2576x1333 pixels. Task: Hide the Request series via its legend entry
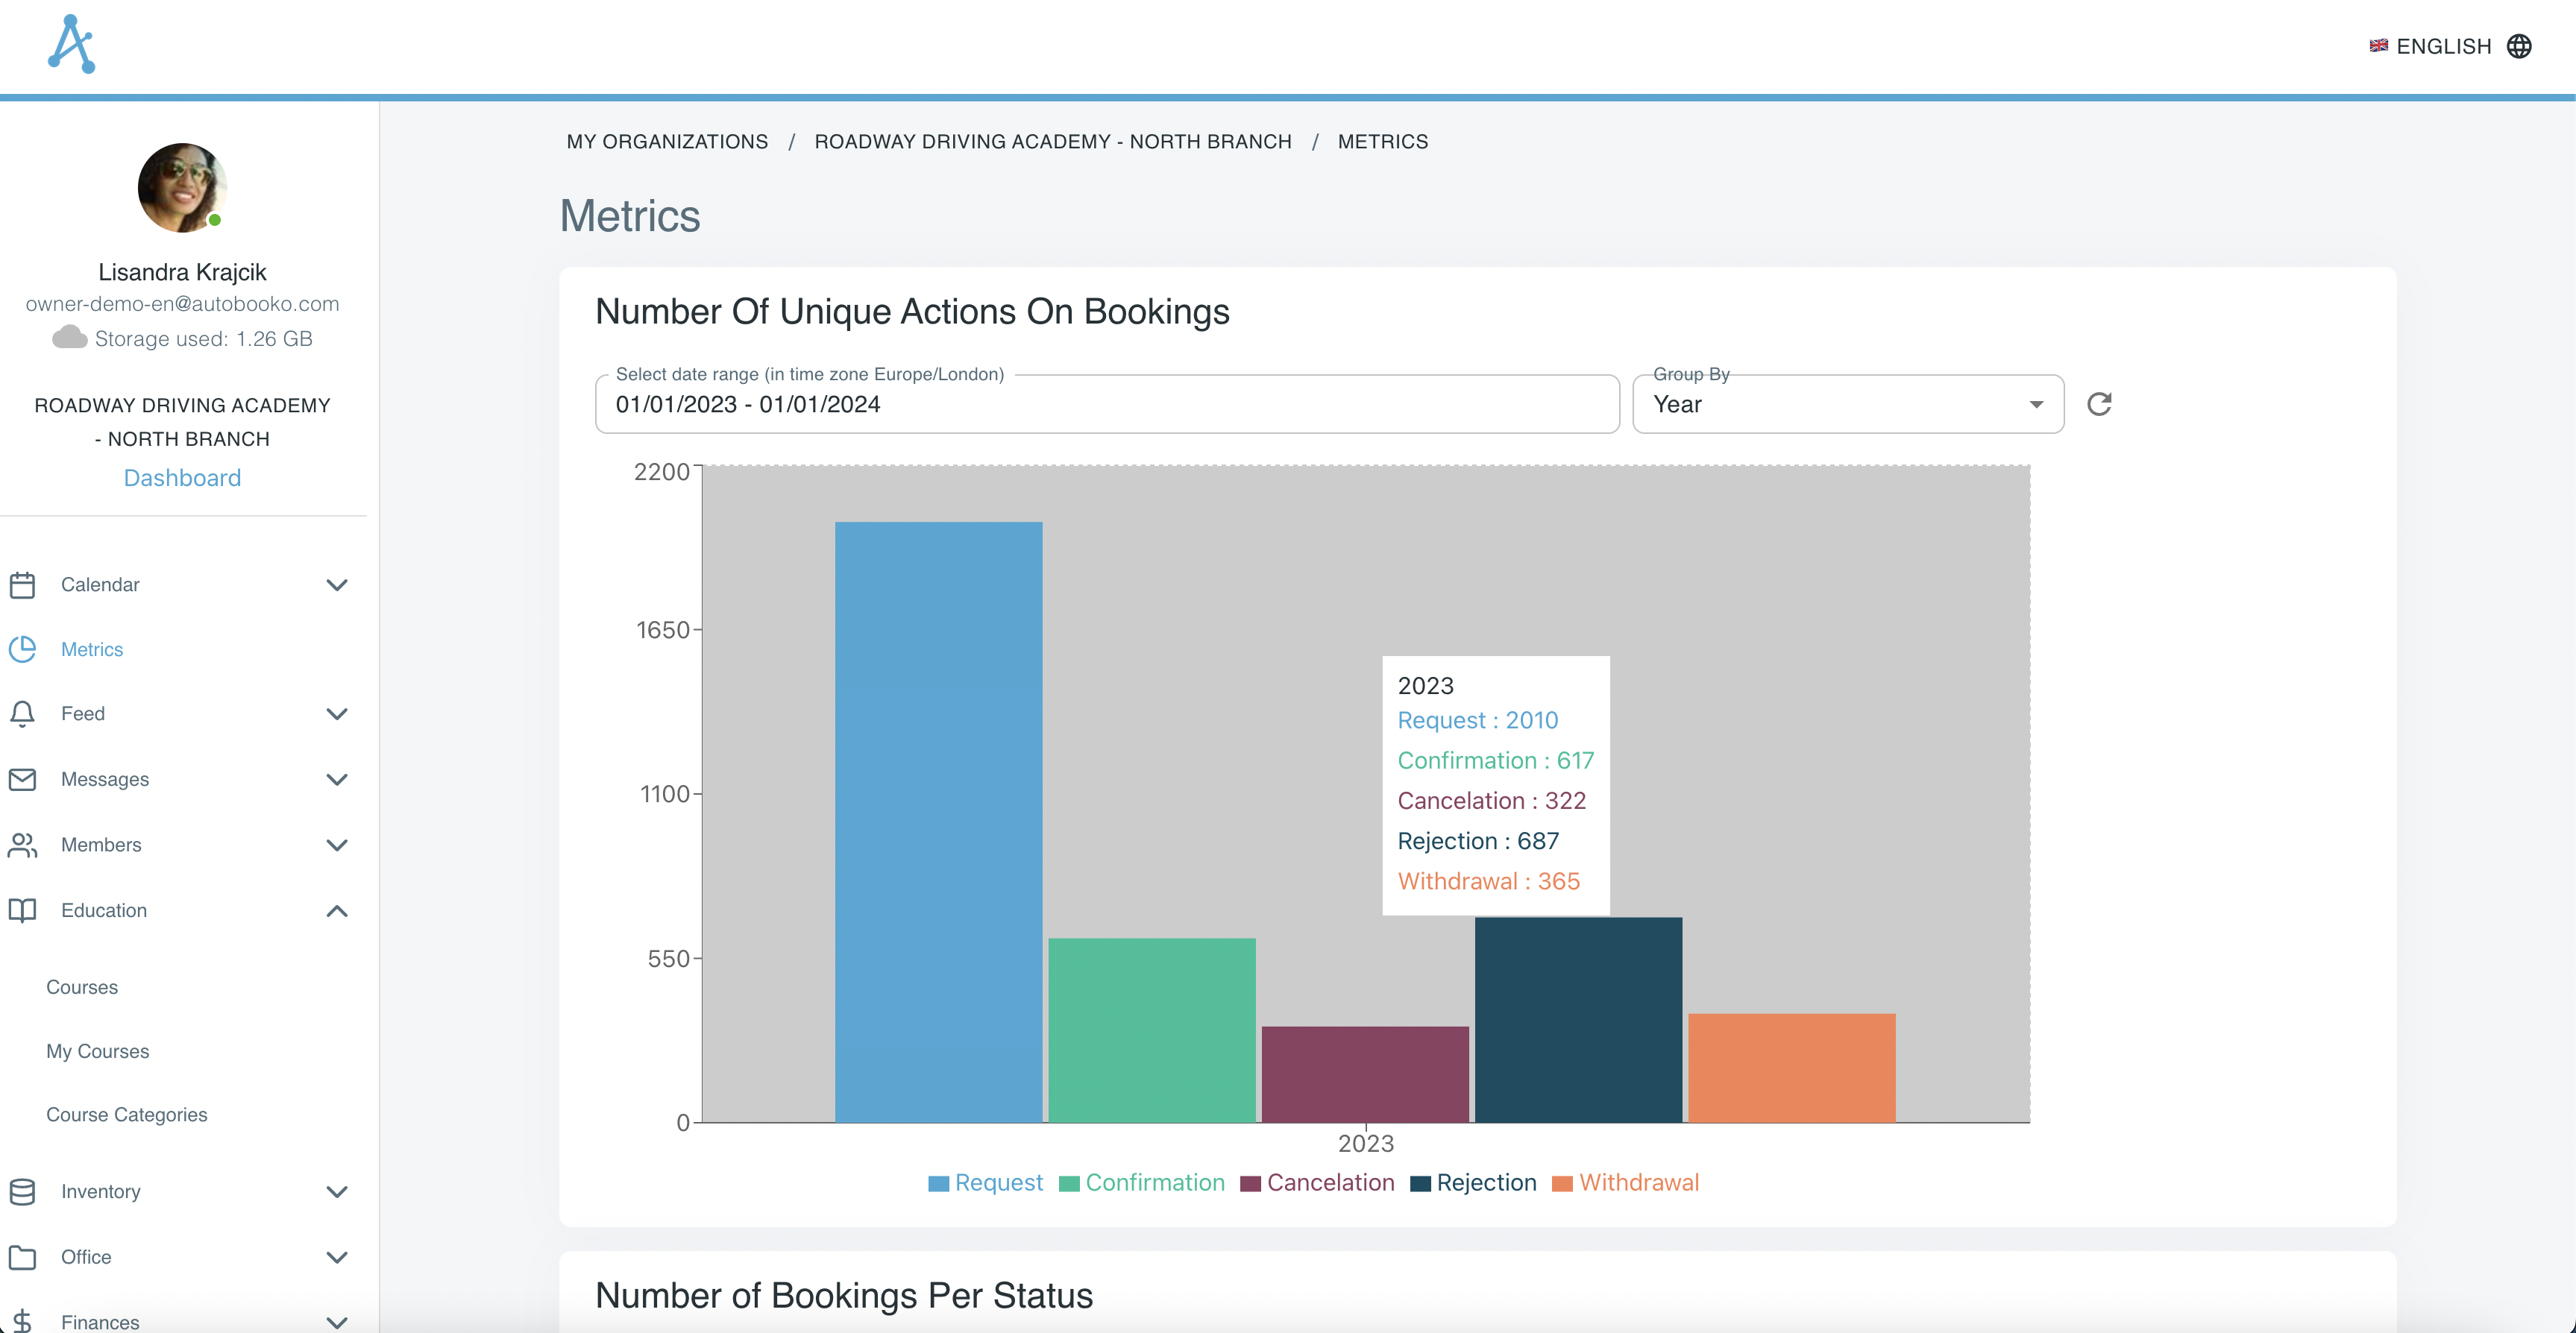(985, 1182)
